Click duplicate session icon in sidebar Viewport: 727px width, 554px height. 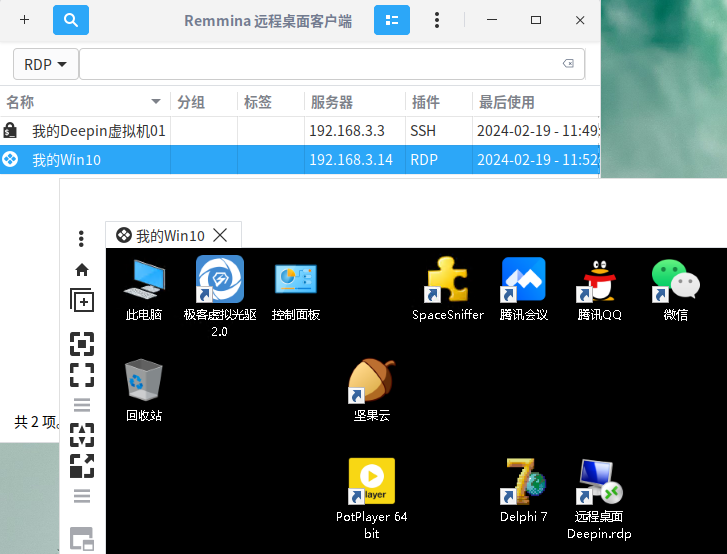tap(82, 300)
